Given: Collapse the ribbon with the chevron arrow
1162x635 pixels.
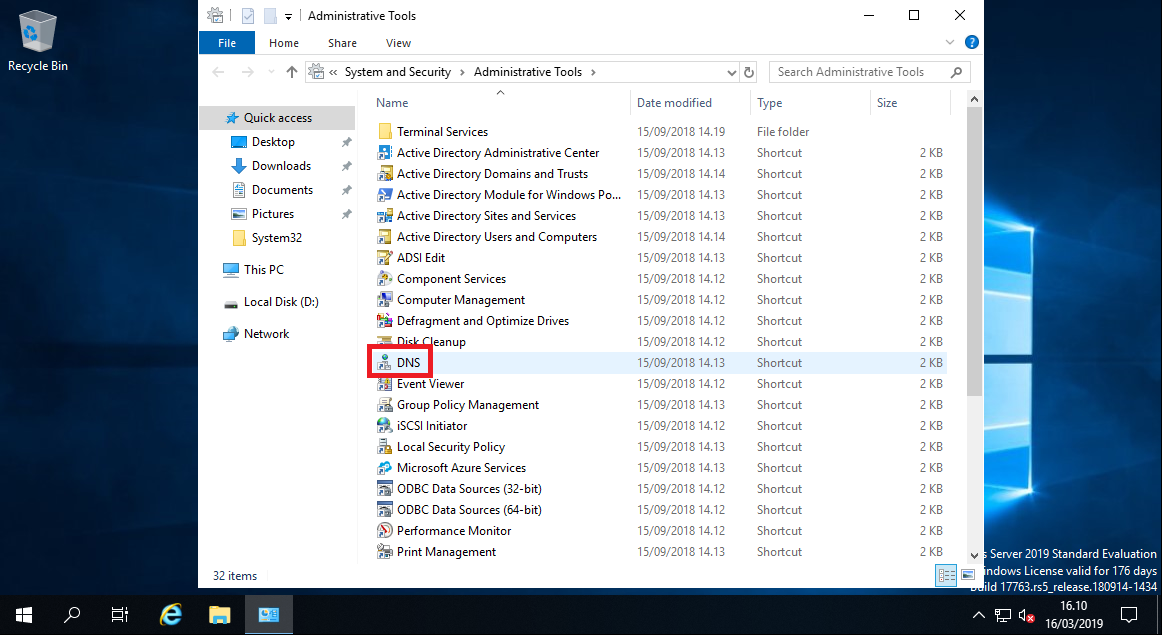Looking at the screenshot, I should click(x=948, y=42).
